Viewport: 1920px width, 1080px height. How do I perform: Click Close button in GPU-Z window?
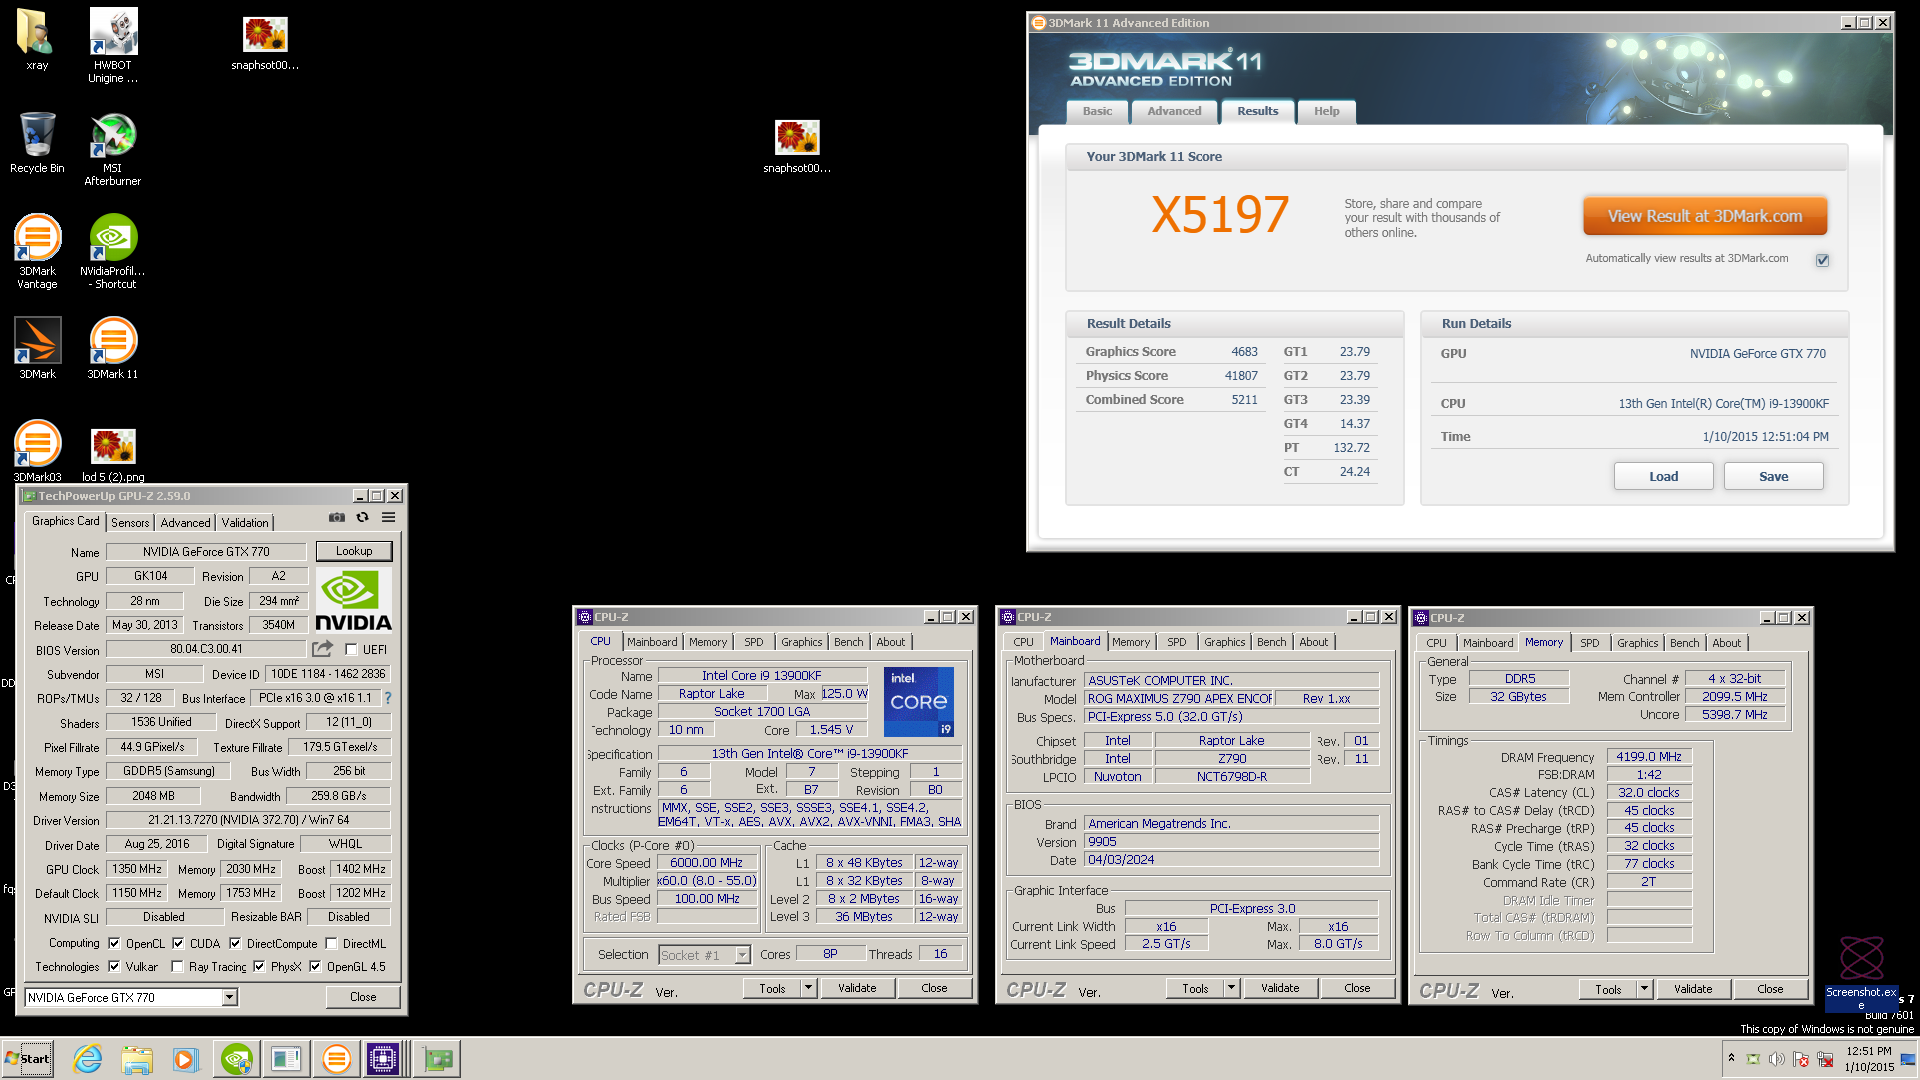(363, 997)
